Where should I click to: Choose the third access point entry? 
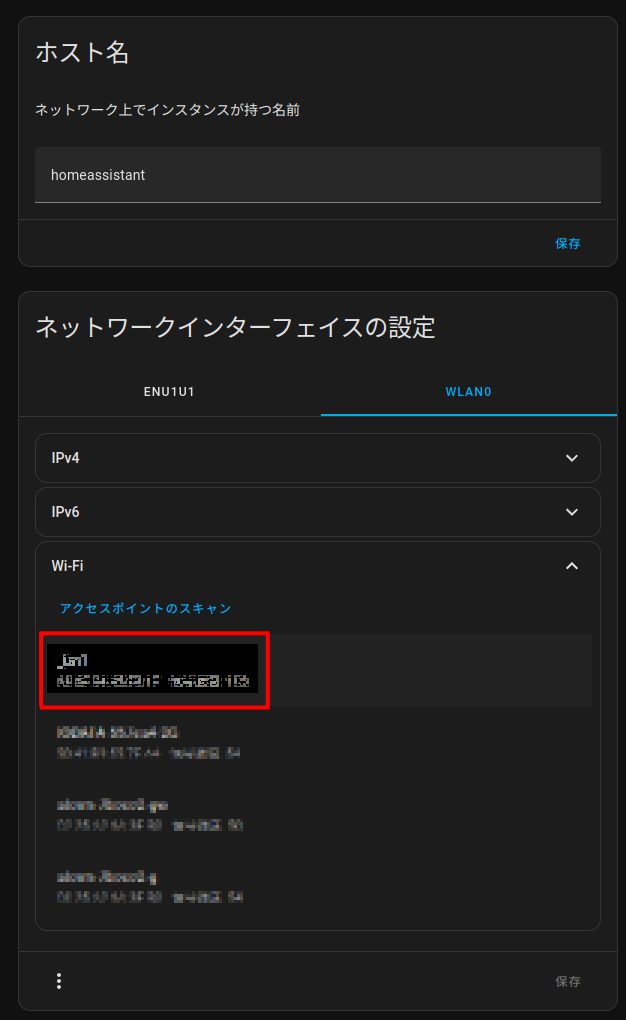coord(318,814)
